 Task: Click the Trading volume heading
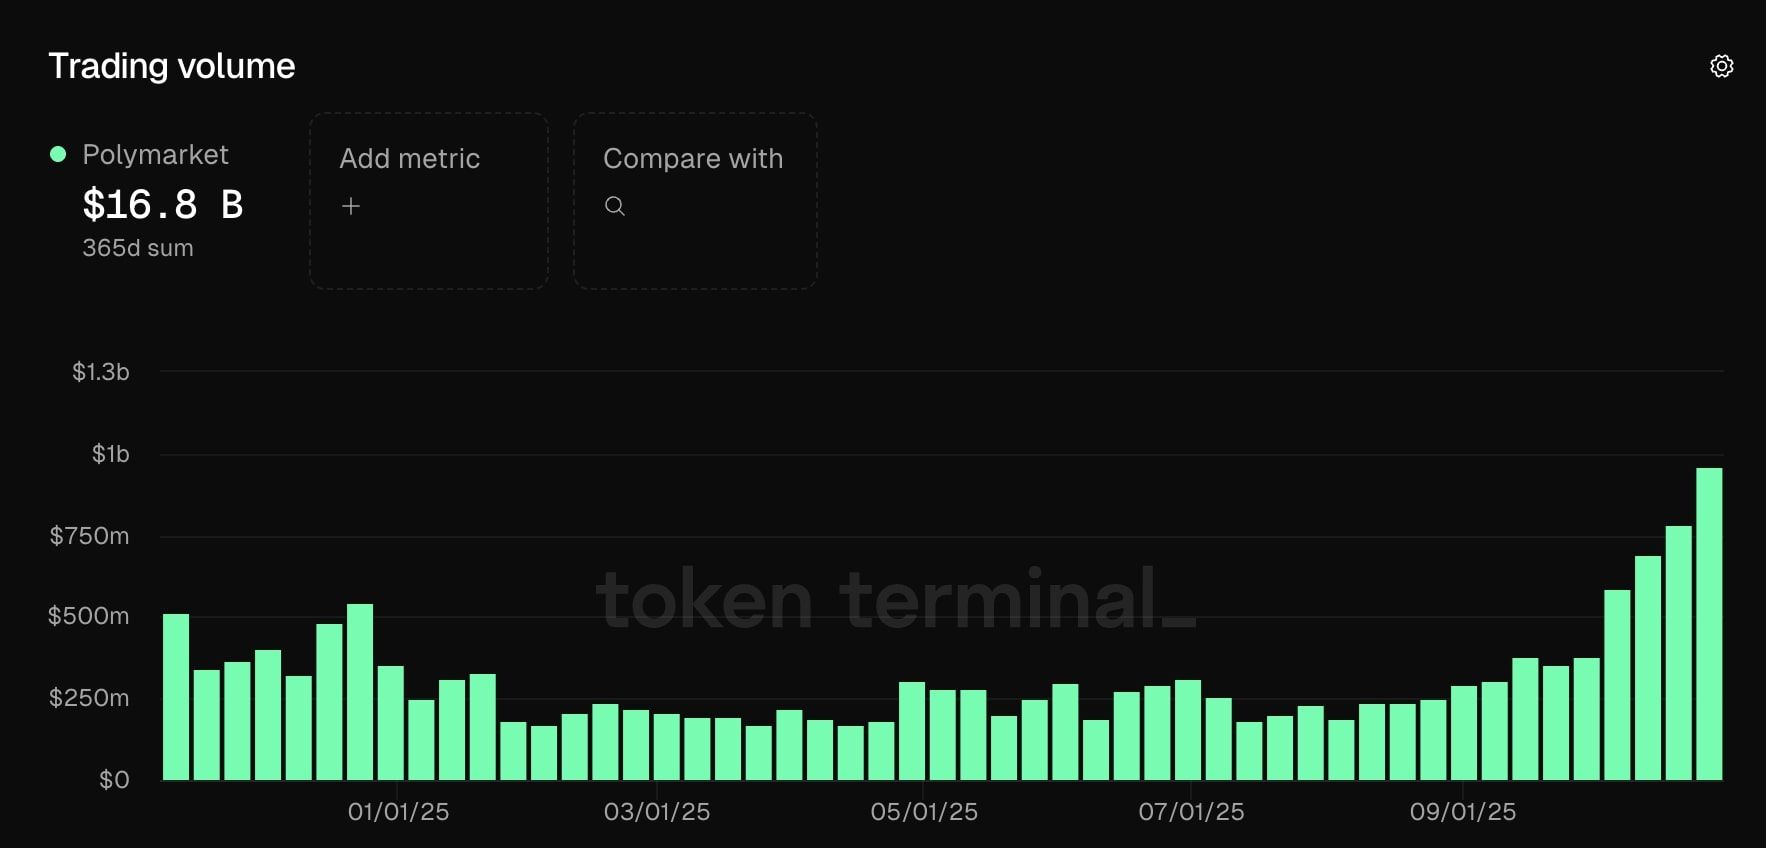tap(172, 66)
